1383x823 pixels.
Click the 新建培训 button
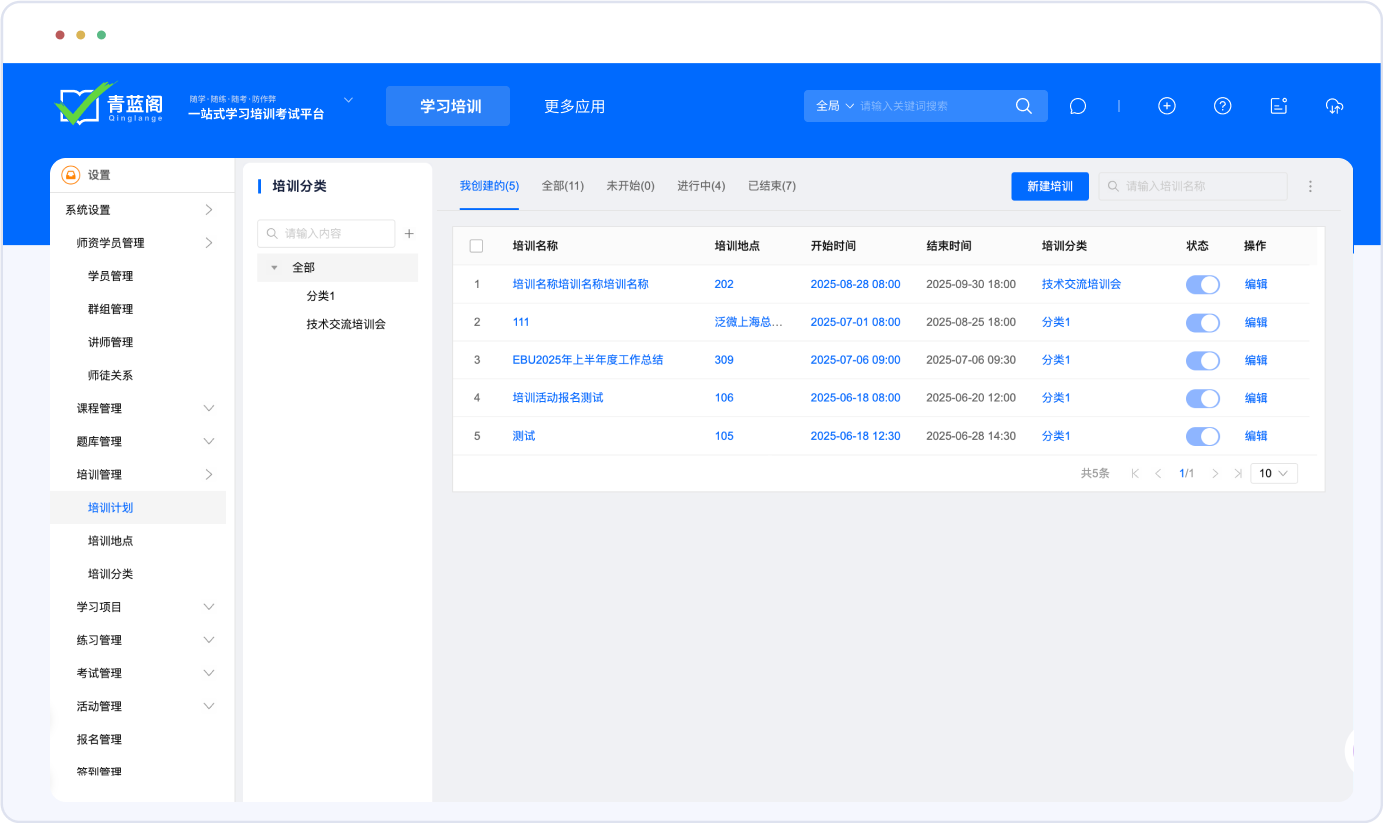coord(1049,186)
